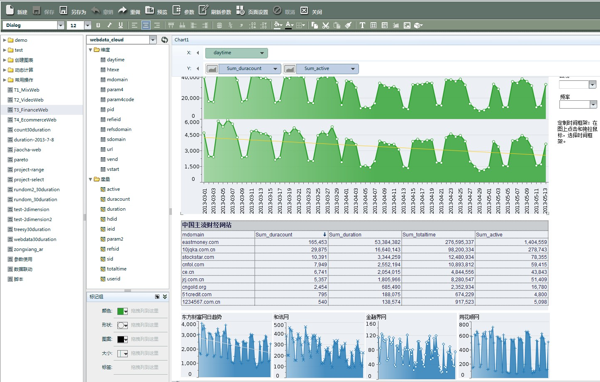Insert text with the T icon
Image resolution: width=600 pixels, height=382 pixels.
click(362, 25)
